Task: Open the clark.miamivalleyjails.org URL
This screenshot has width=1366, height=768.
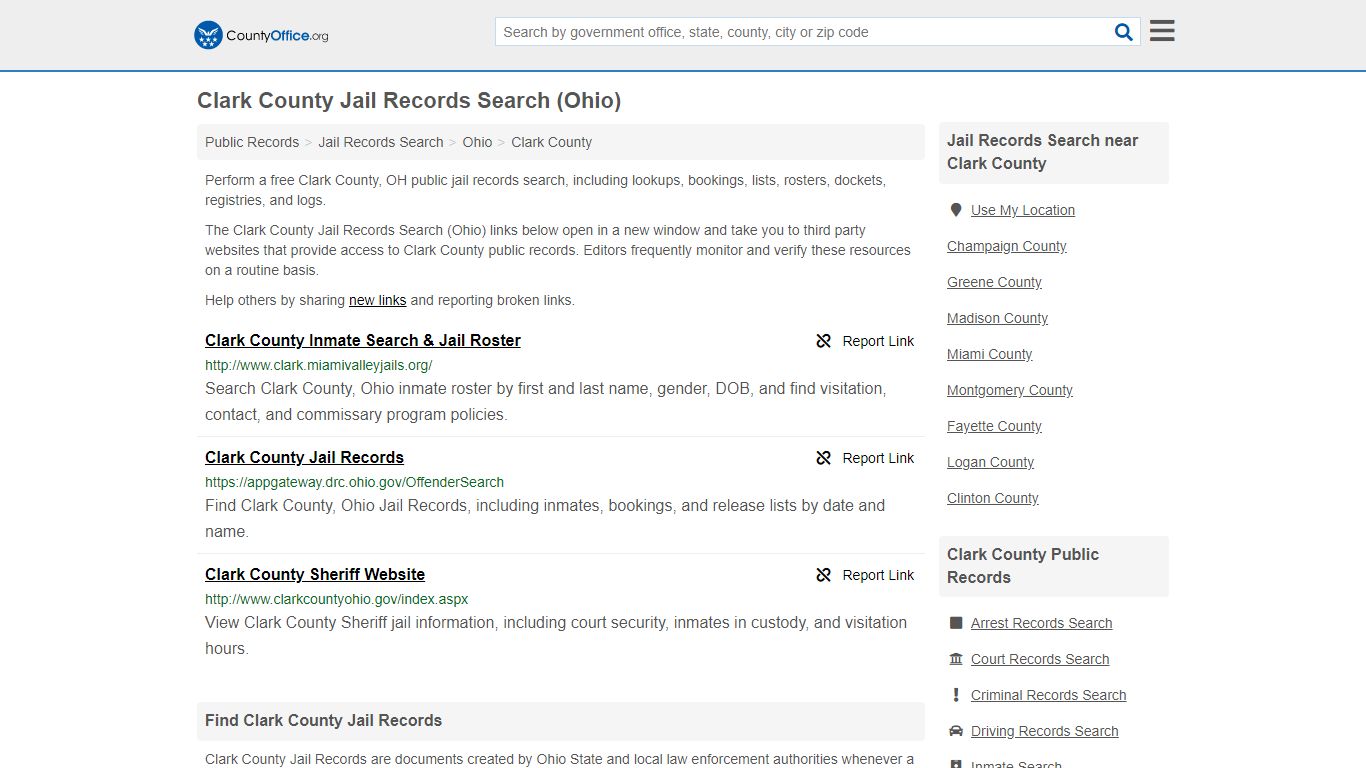Action: coord(319,365)
